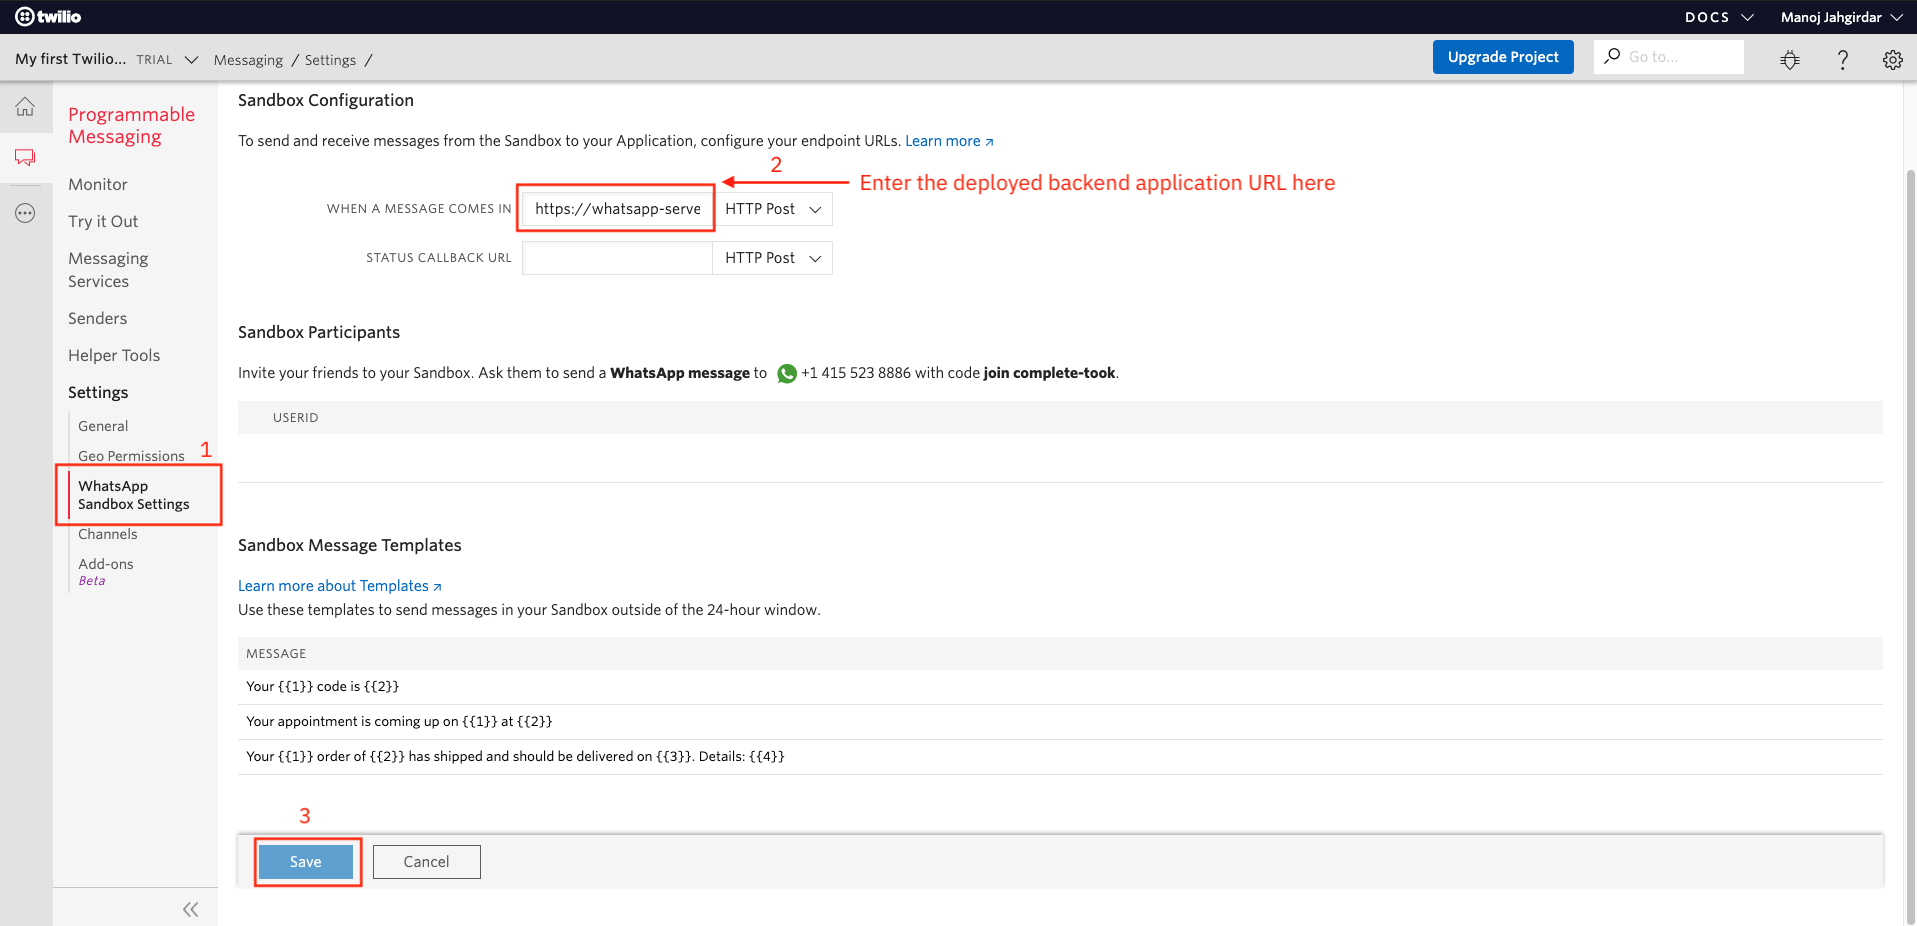This screenshot has height=926, width=1917.
Task: Open the settings gear icon
Action: tap(1892, 59)
